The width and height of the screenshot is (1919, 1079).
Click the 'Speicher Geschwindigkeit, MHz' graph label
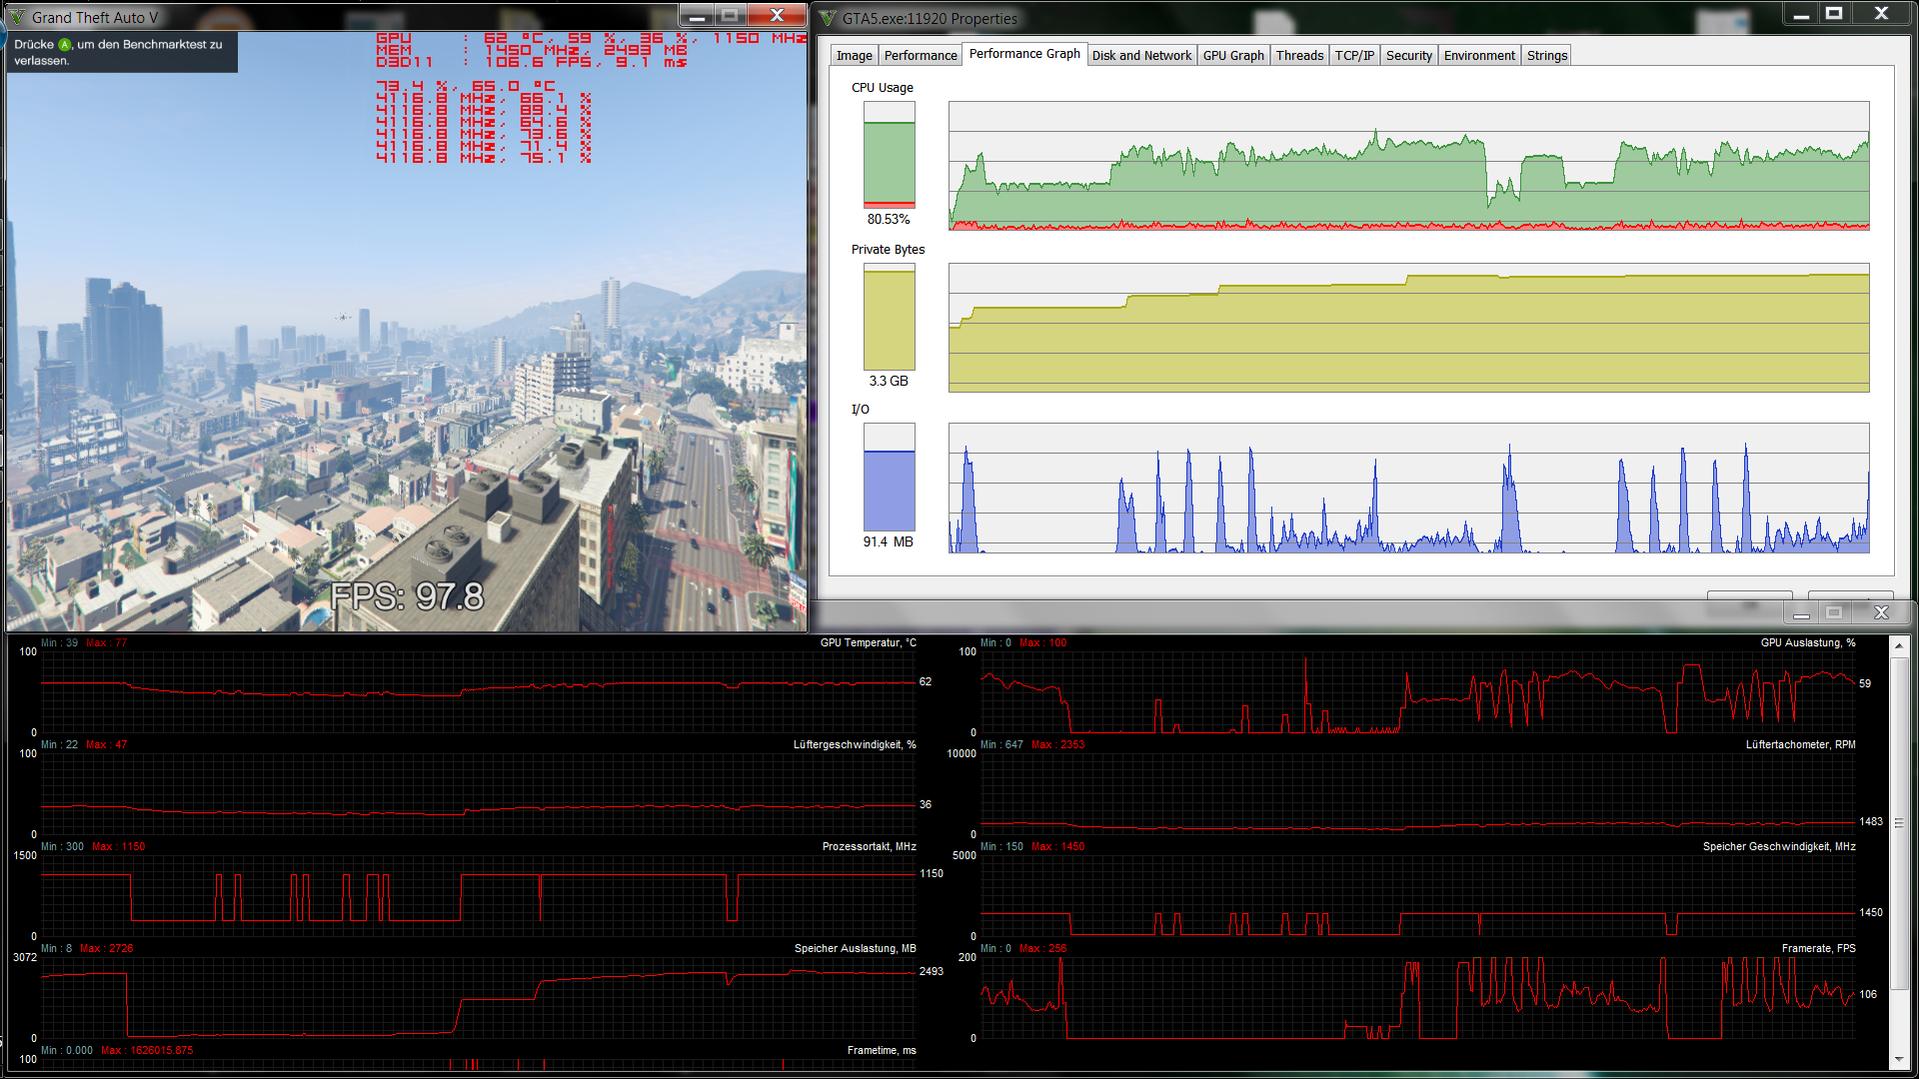[1779, 847]
